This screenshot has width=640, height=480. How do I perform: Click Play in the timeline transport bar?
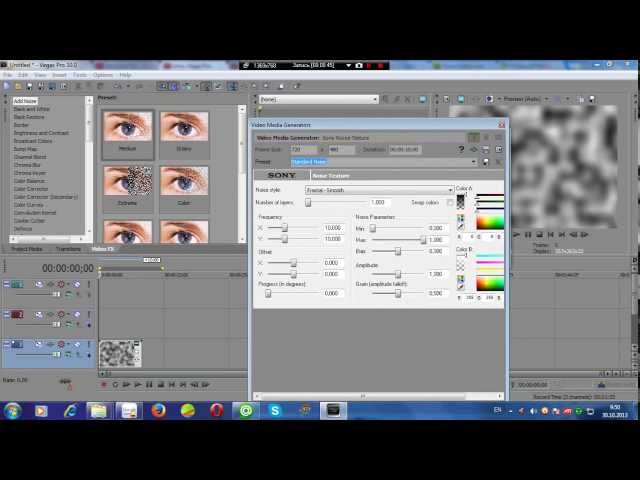pos(138,384)
